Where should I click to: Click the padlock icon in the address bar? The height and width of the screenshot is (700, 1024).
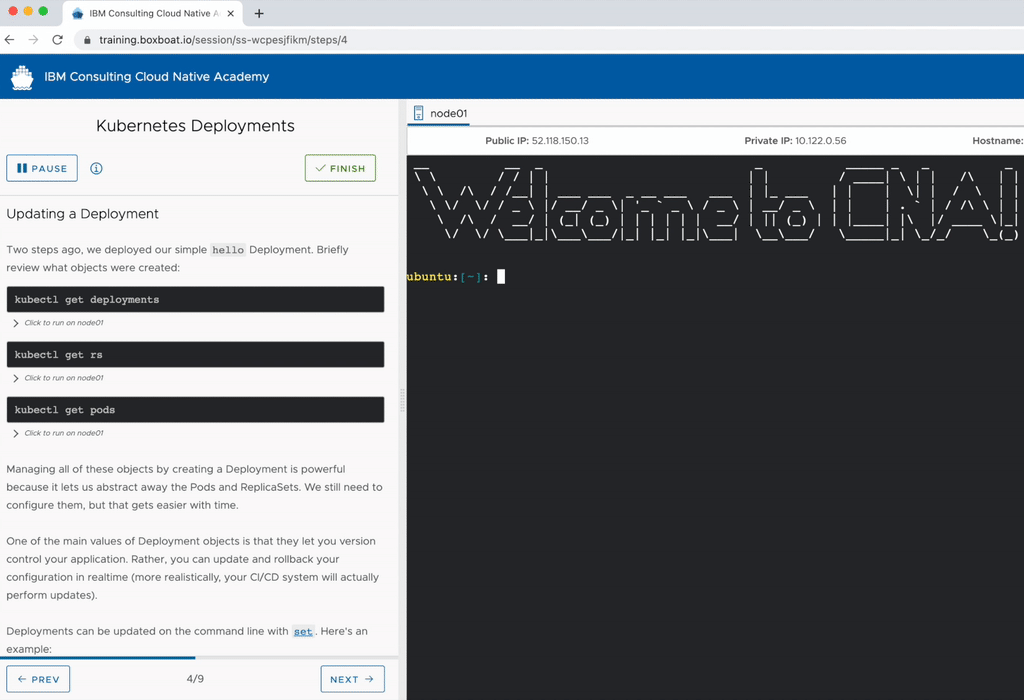(x=88, y=42)
